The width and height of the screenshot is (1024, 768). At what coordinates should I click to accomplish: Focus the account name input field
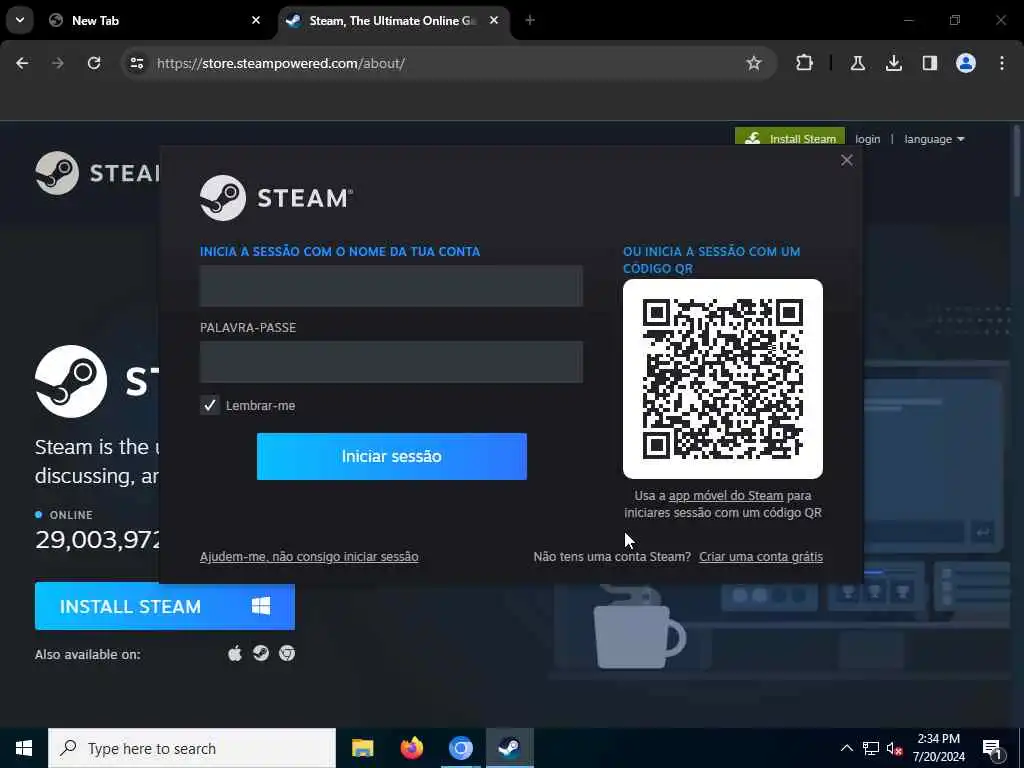click(x=391, y=285)
